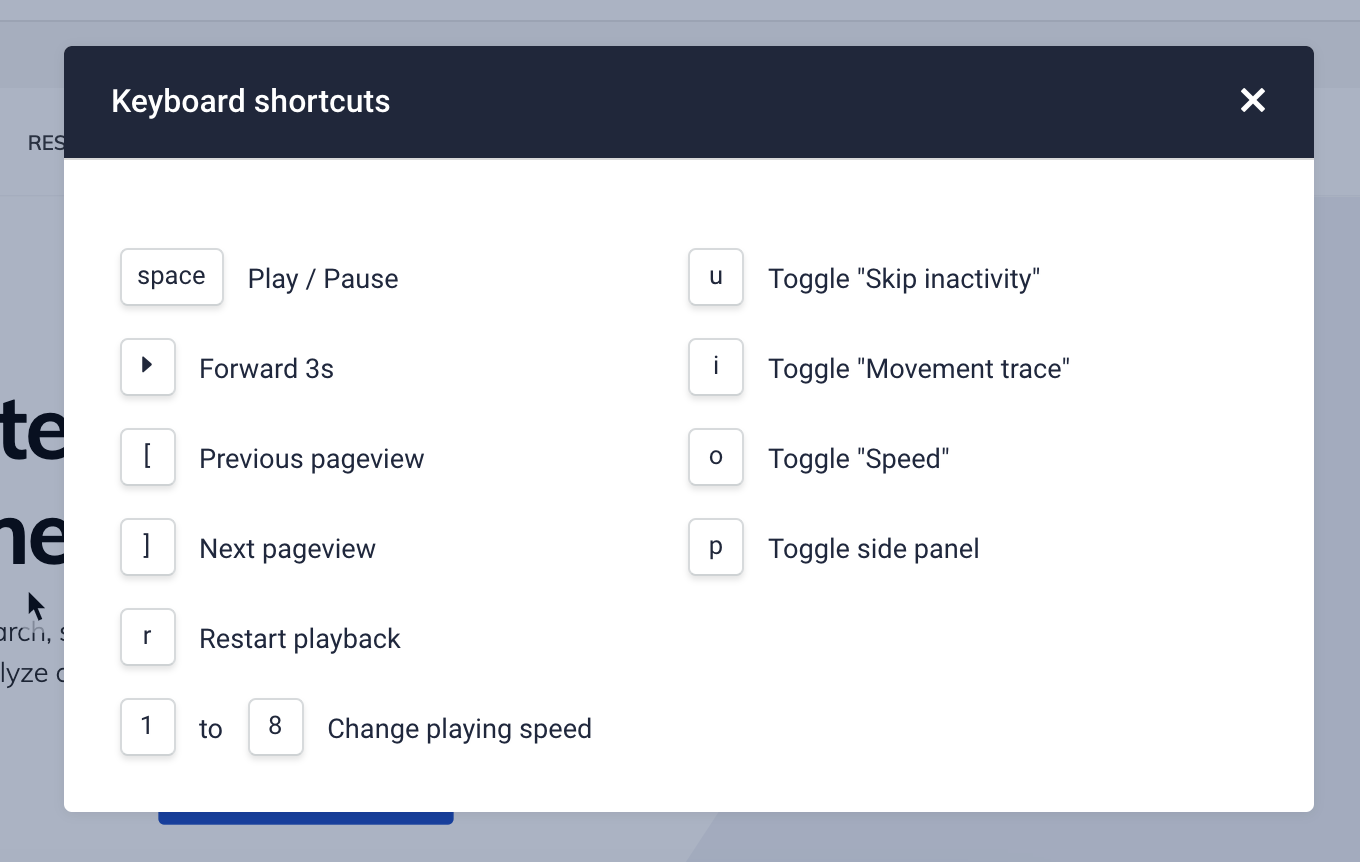1360x862 pixels.
Task: Close the Keyboard shortcuts dialog
Action: [x=1252, y=100]
